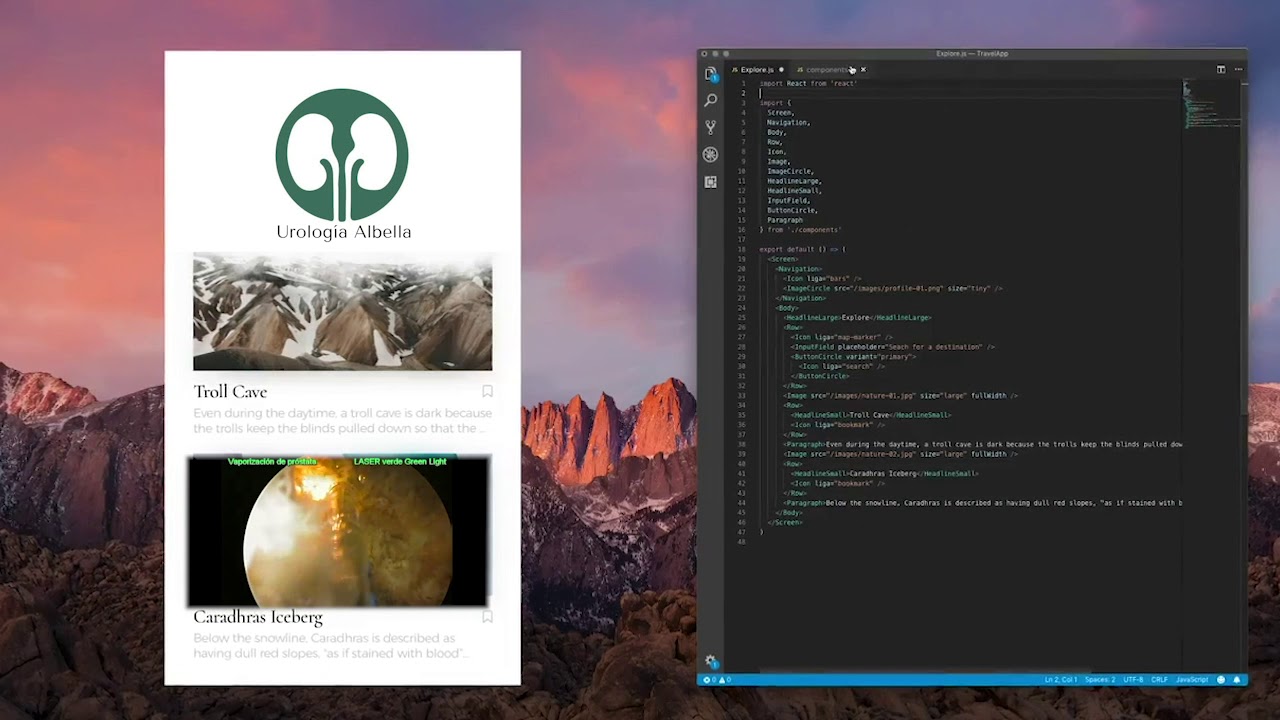Open the green laser video thumbnail
1280x720 pixels.
point(339,531)
